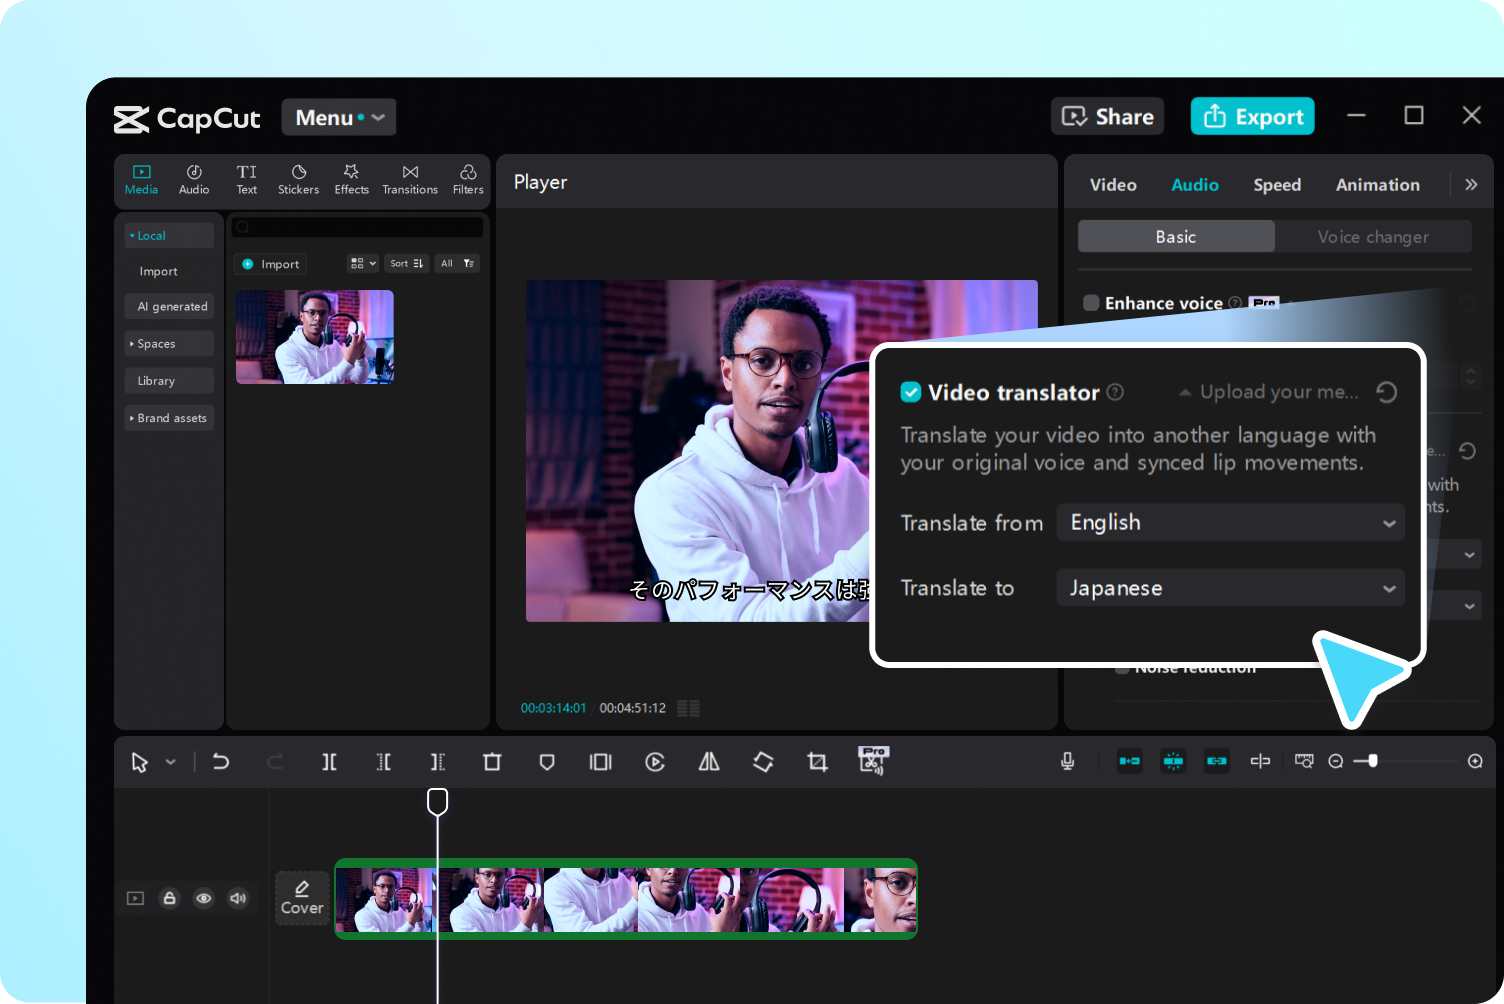Viewport: 1504px width, 1004px height.
Task: Open the All media filter
Action: point(457,263)
